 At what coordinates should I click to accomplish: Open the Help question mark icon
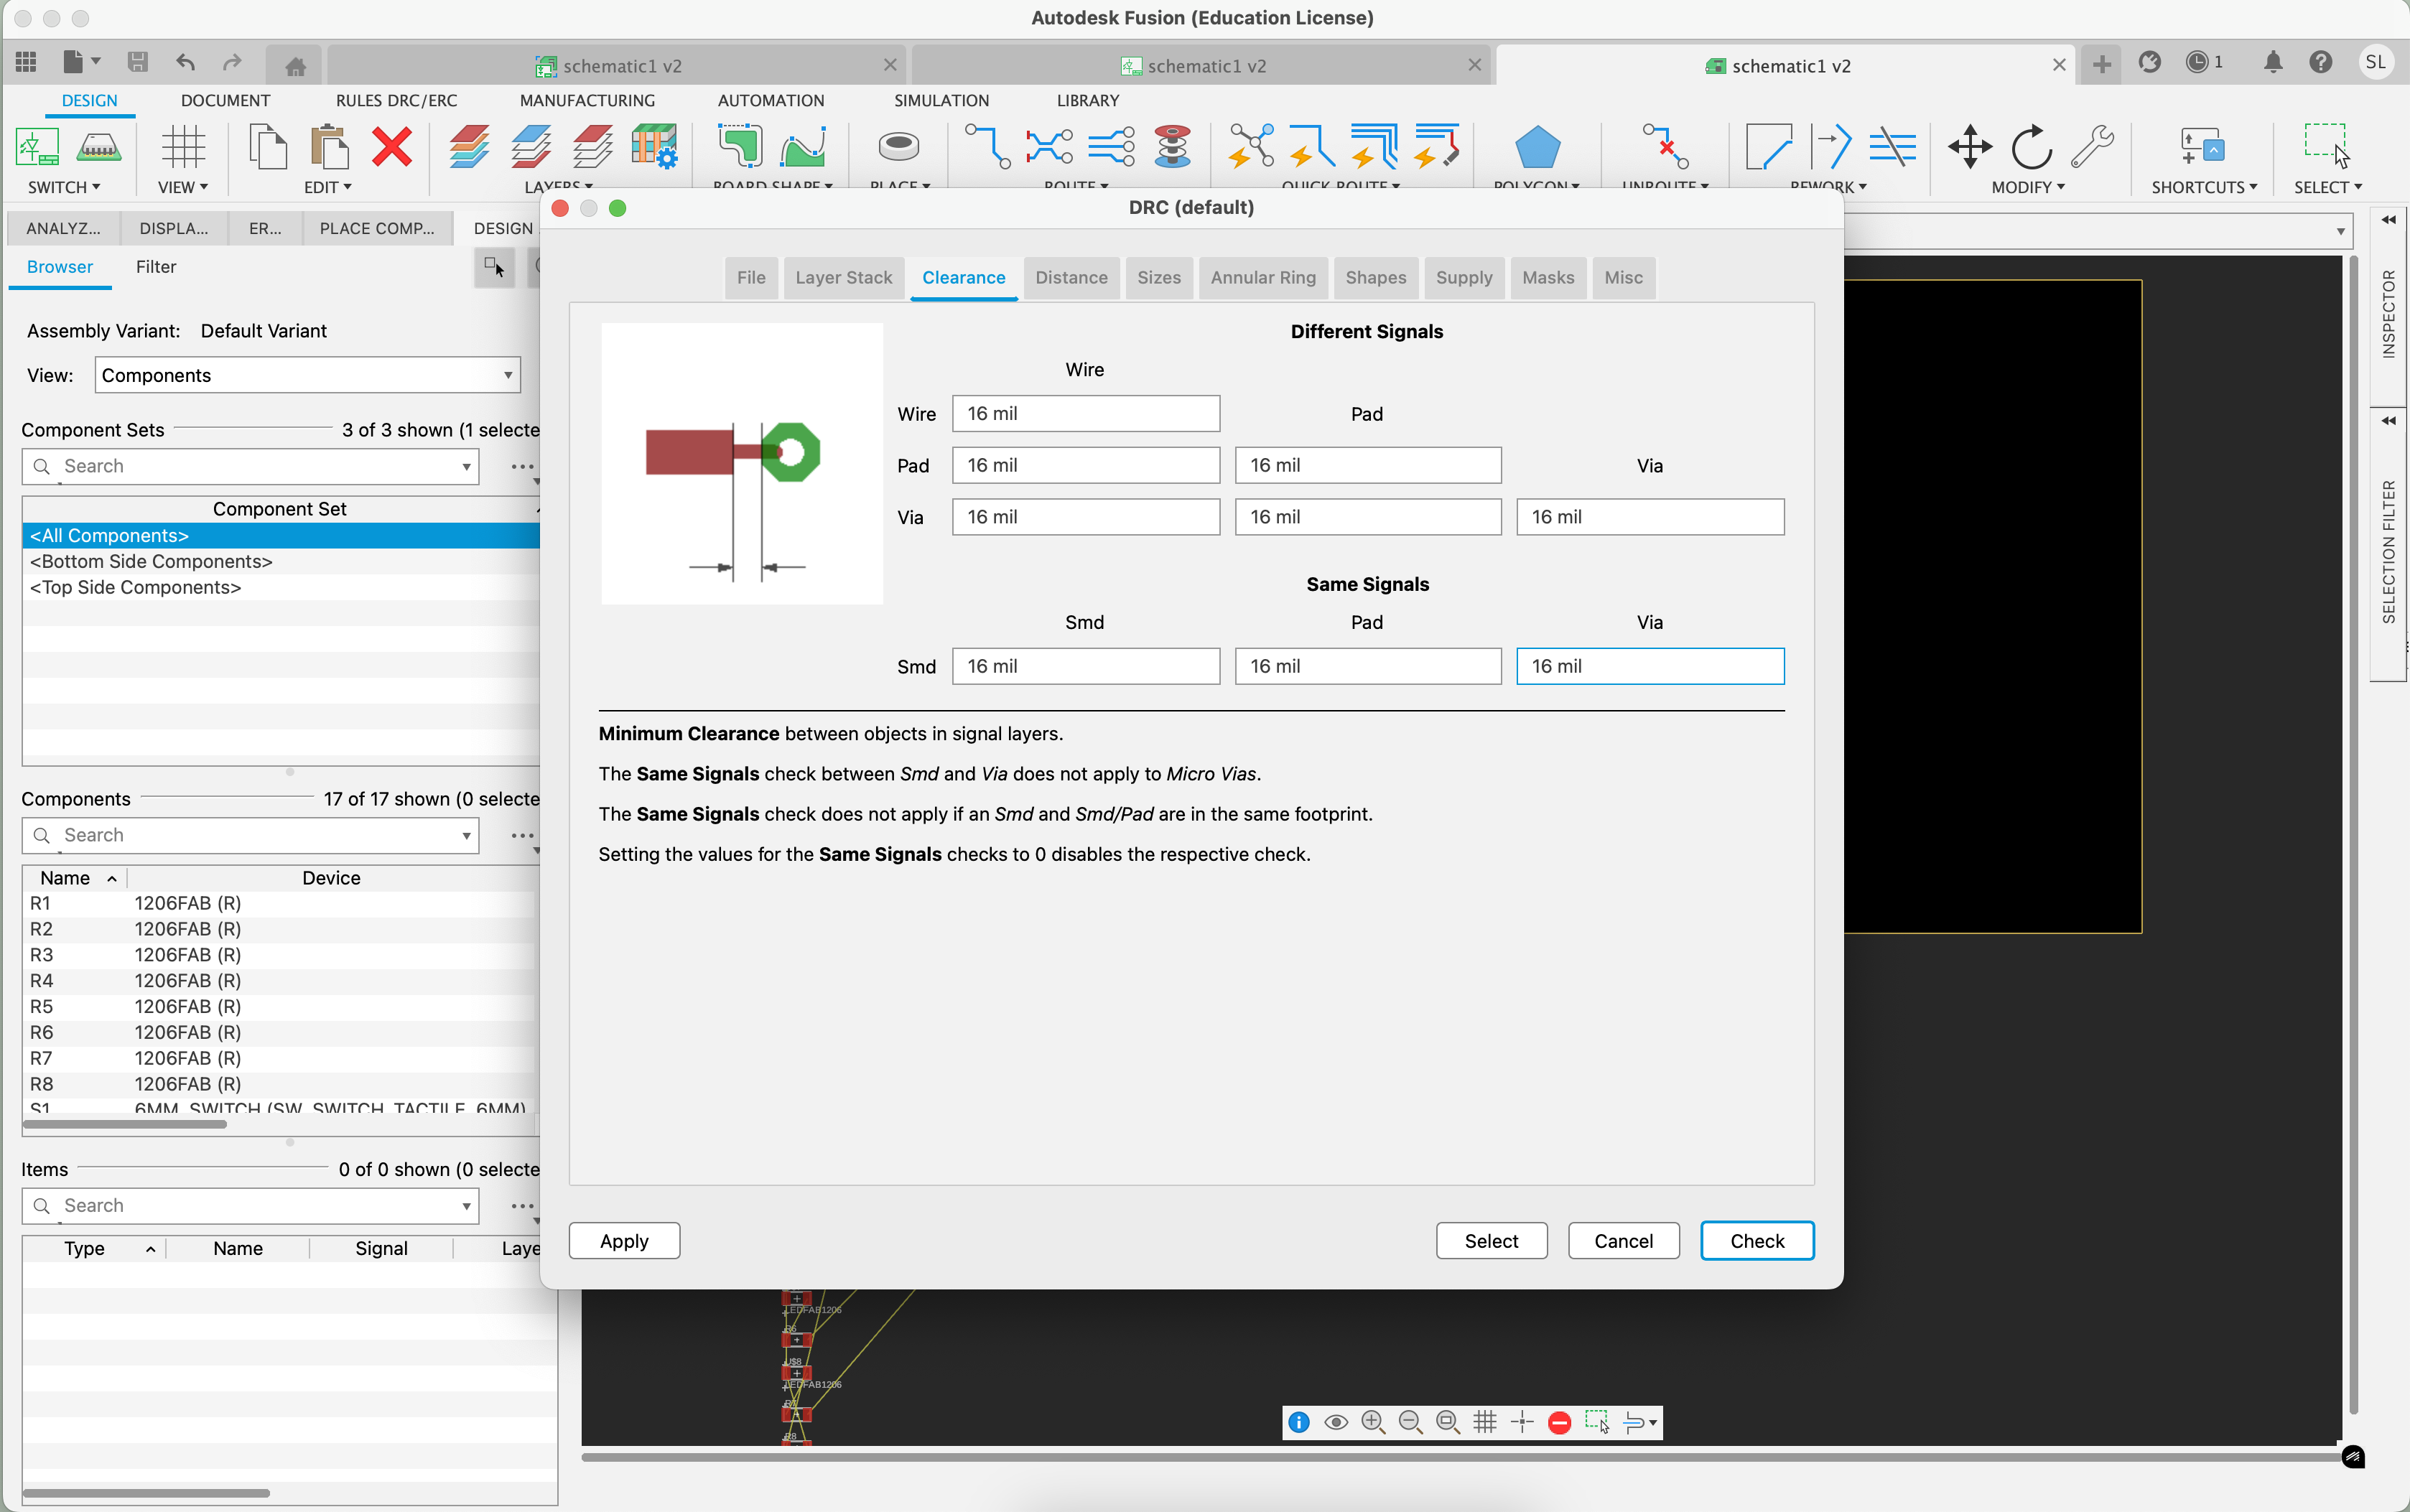[x=2321, y=63]
